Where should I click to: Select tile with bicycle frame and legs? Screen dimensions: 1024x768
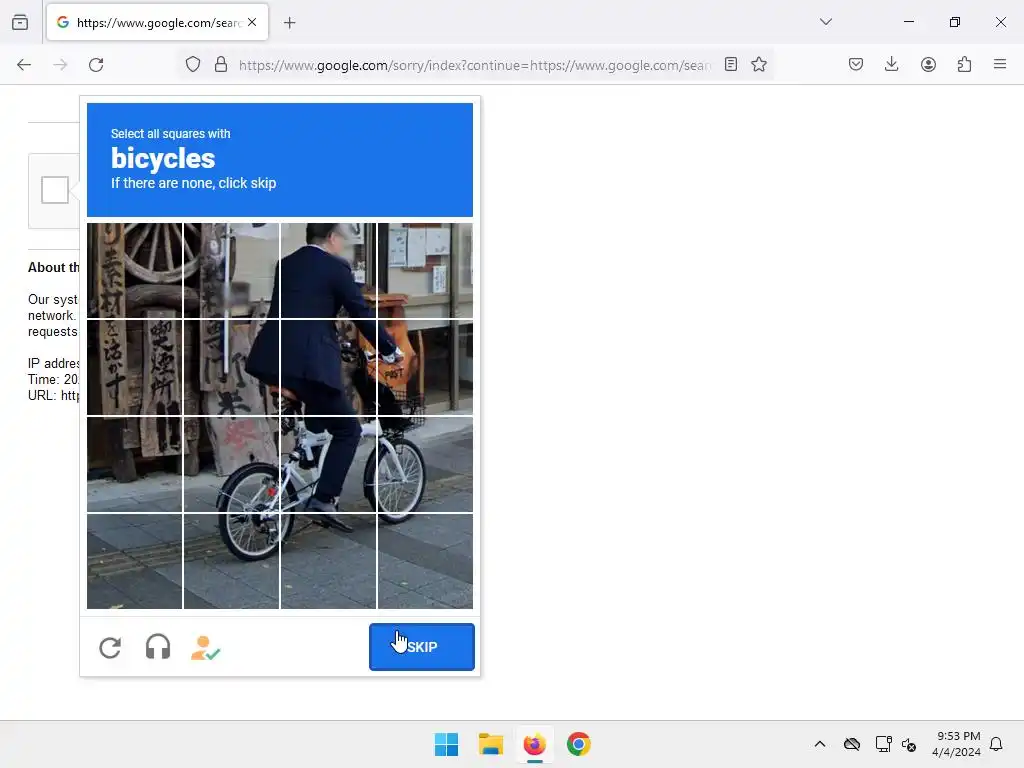[328, 464]
